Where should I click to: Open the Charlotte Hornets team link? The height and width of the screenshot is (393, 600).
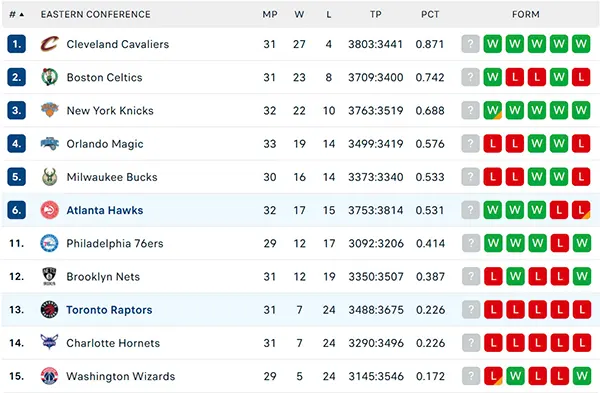[113, 343]
